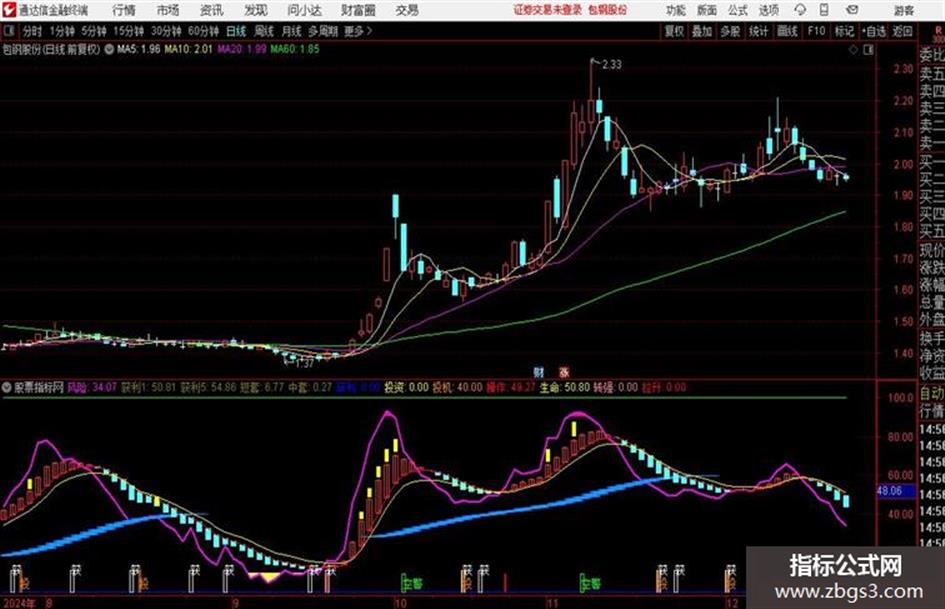This screenshot has width=945, height=609.
Task: Click the 投机: 40.00 indicator value
Action: [457, 388]
